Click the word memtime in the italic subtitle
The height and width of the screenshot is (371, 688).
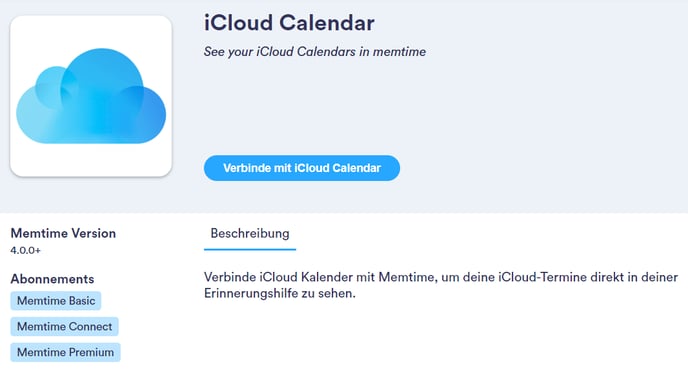(399, 52)
